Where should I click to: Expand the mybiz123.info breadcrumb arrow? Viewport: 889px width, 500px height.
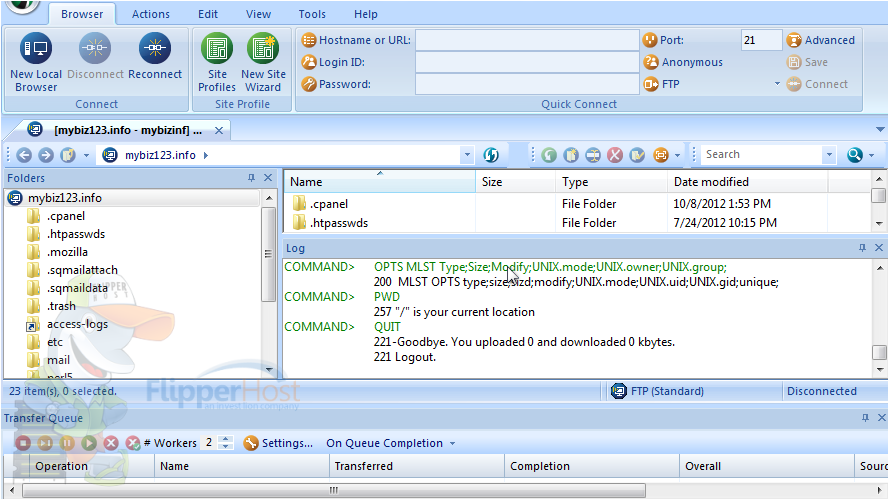tap(206, 155)
